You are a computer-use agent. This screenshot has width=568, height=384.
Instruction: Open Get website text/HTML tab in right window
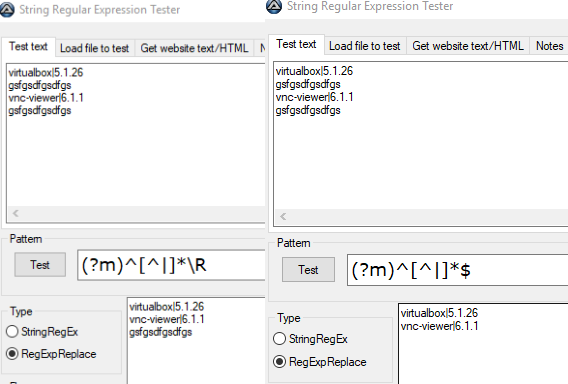(468, 46)
